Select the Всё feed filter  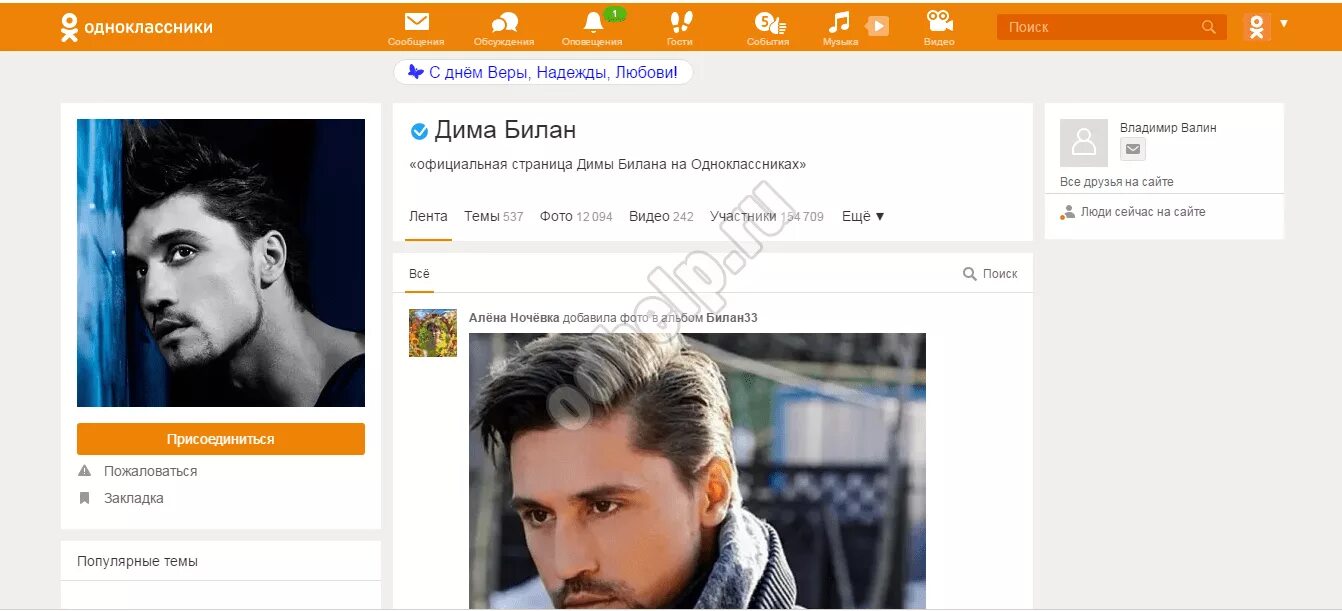click(x=419, y=274)
